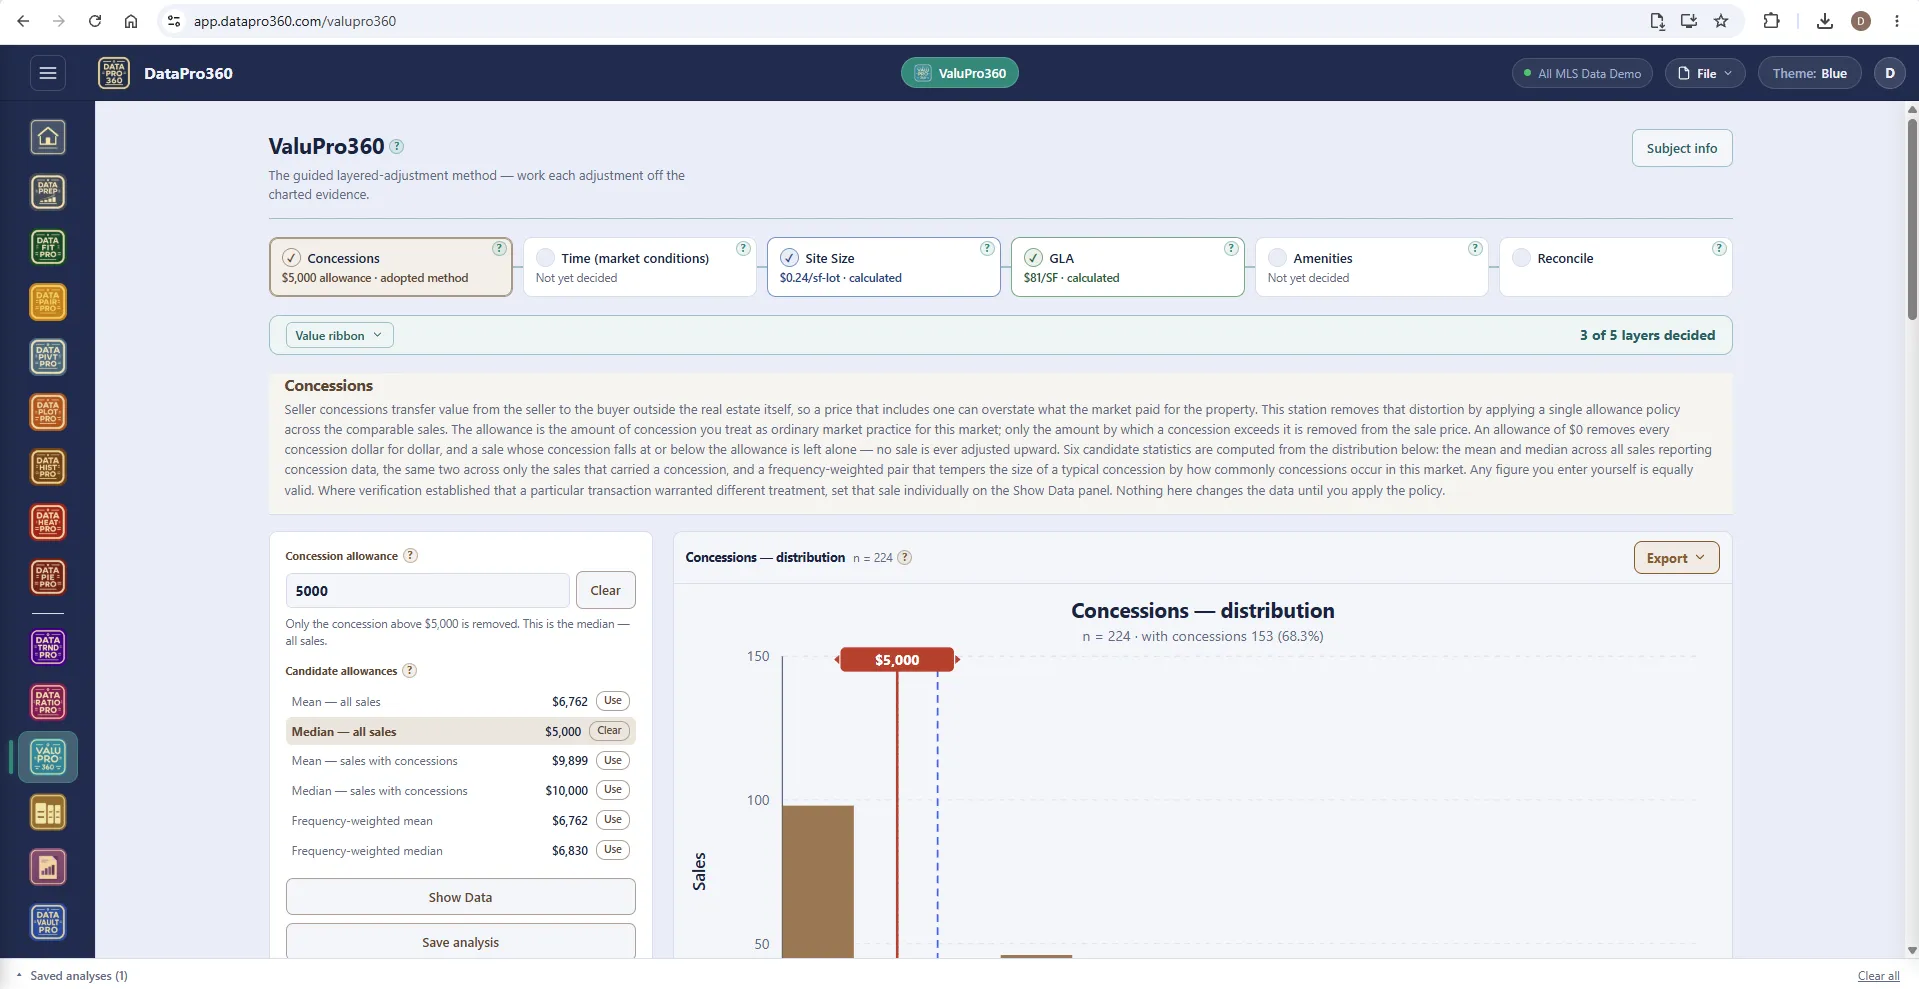Open the report chart sidebar icon
Viewport: 1919px width, 989px height.
pyautogui.click(x=48, y=868)
